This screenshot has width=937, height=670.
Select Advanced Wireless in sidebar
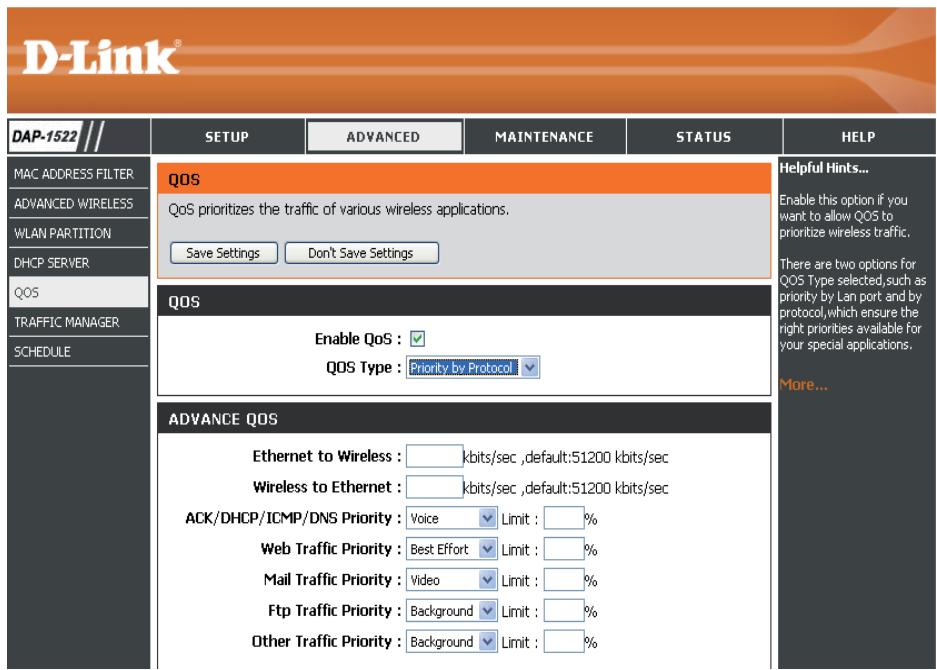point(78,204)
